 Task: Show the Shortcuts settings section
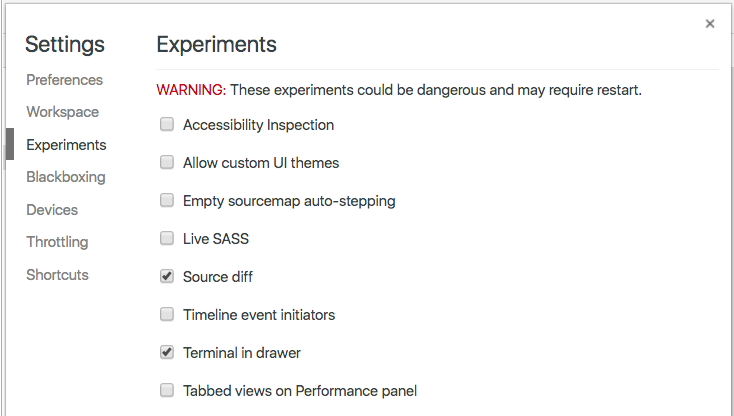[57, 275]
